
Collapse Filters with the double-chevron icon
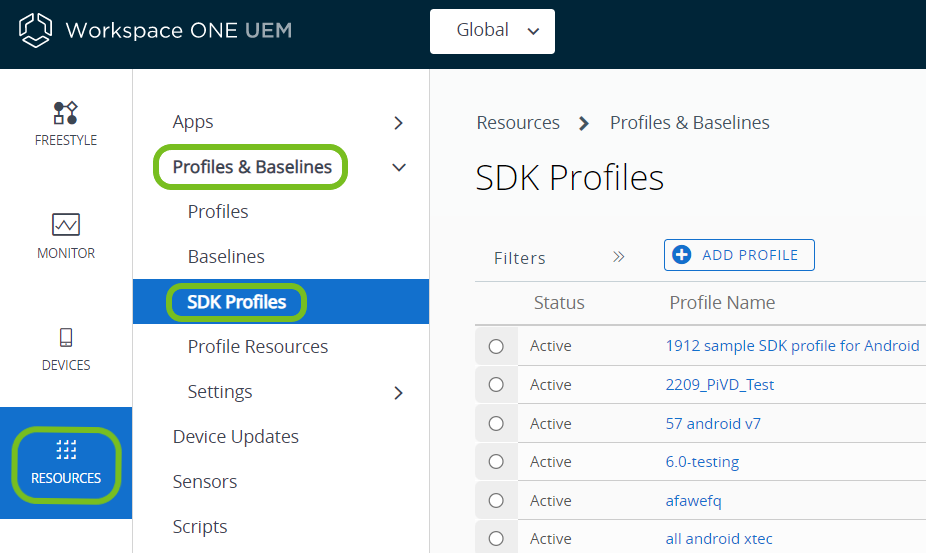coord(618,256)
